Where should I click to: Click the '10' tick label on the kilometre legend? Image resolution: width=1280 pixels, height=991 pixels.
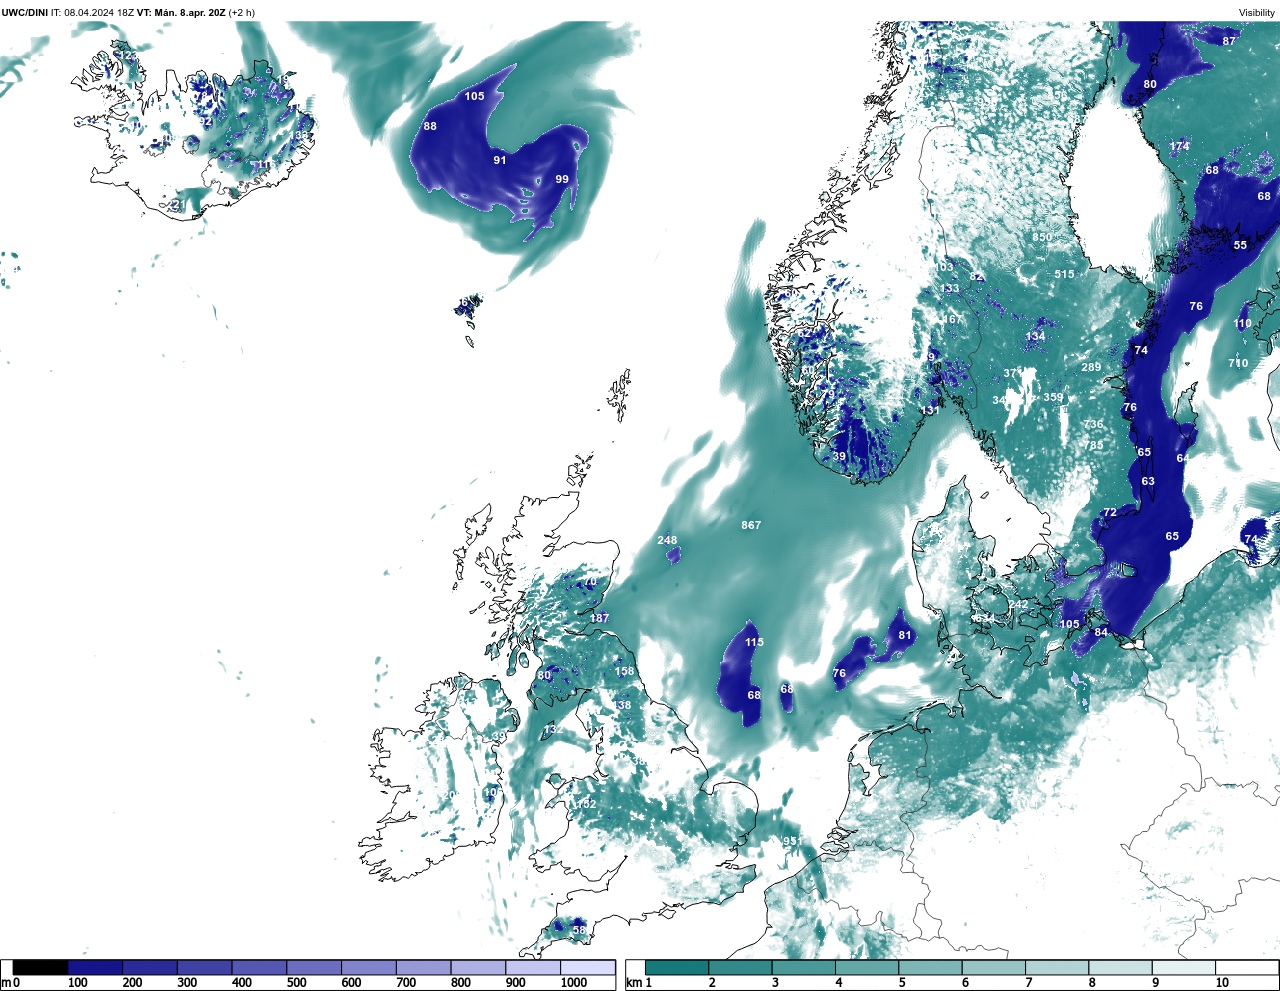[x=1222, y=983]
